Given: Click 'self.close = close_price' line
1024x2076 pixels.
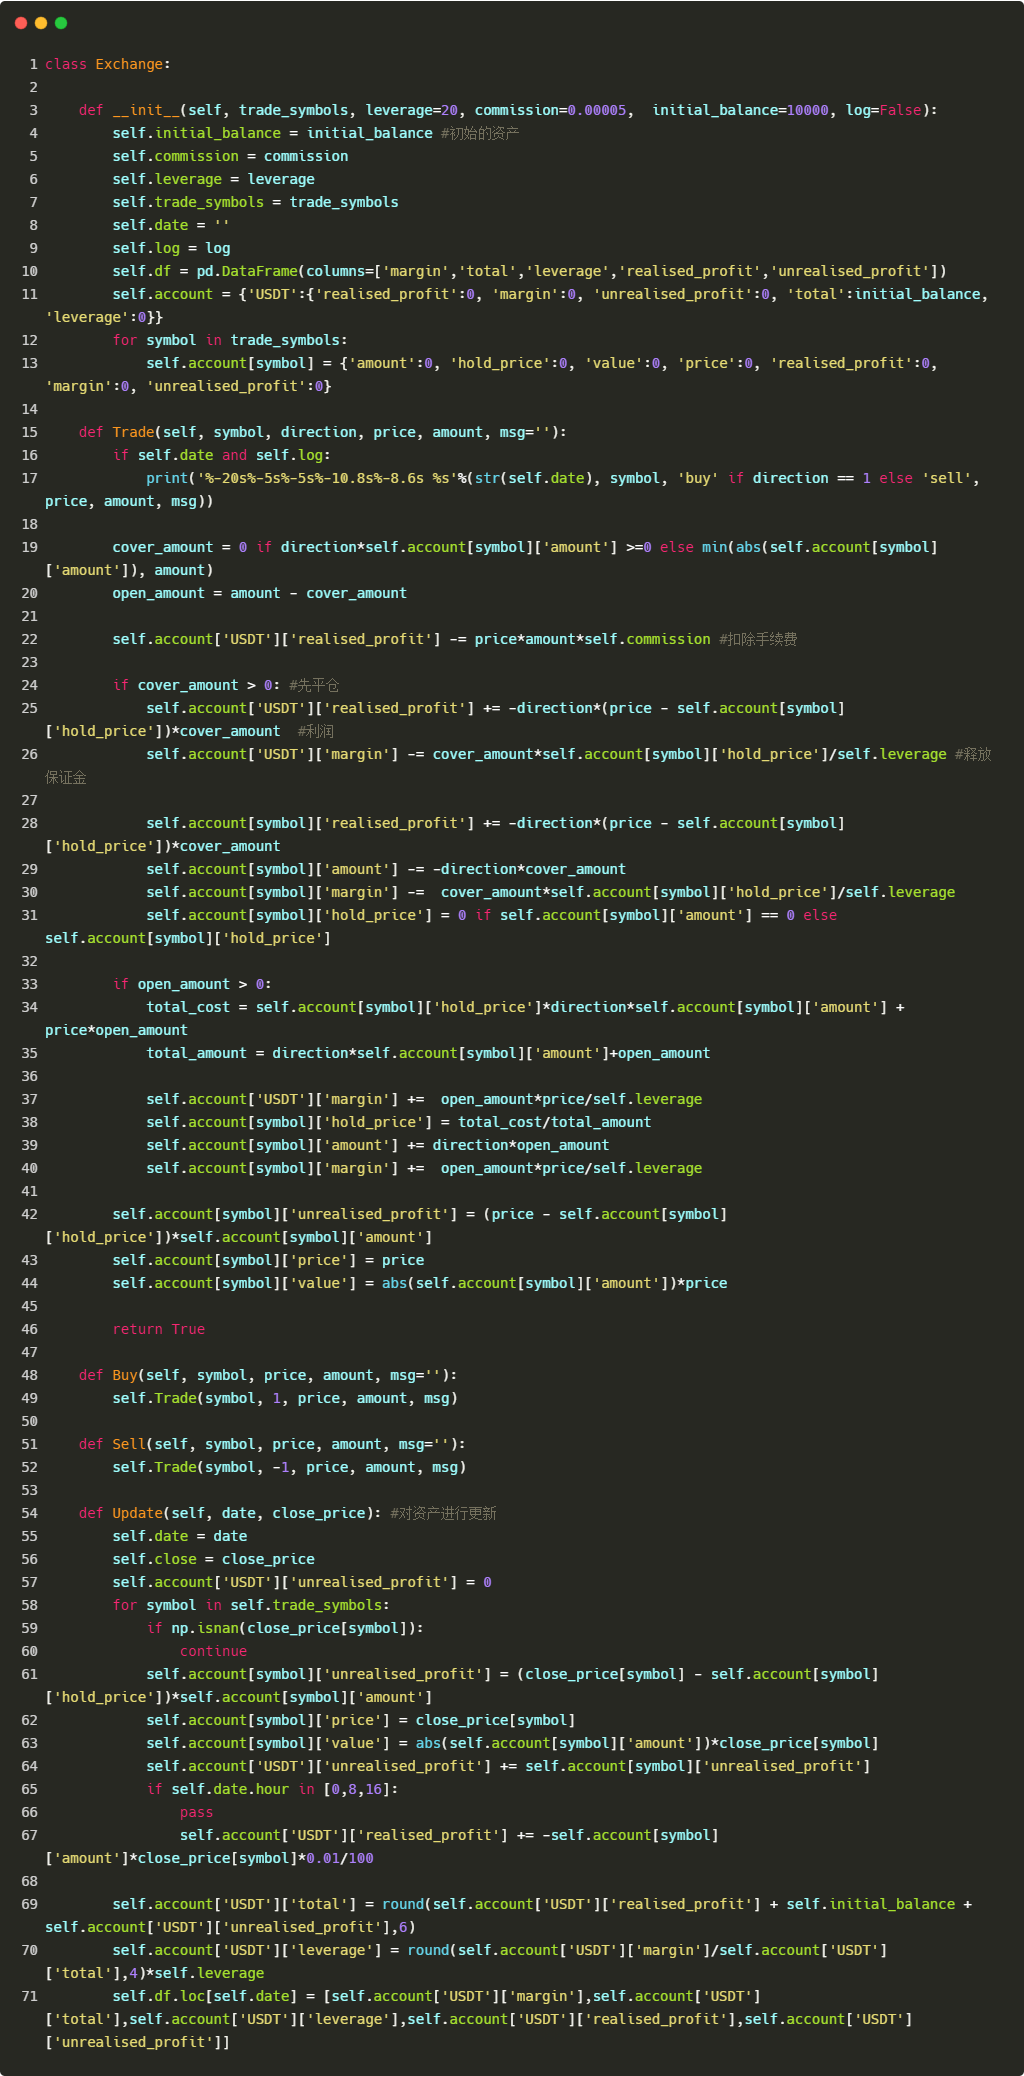Looking at the screenshot, I should pyautogui.click(x=213, y=1559).
